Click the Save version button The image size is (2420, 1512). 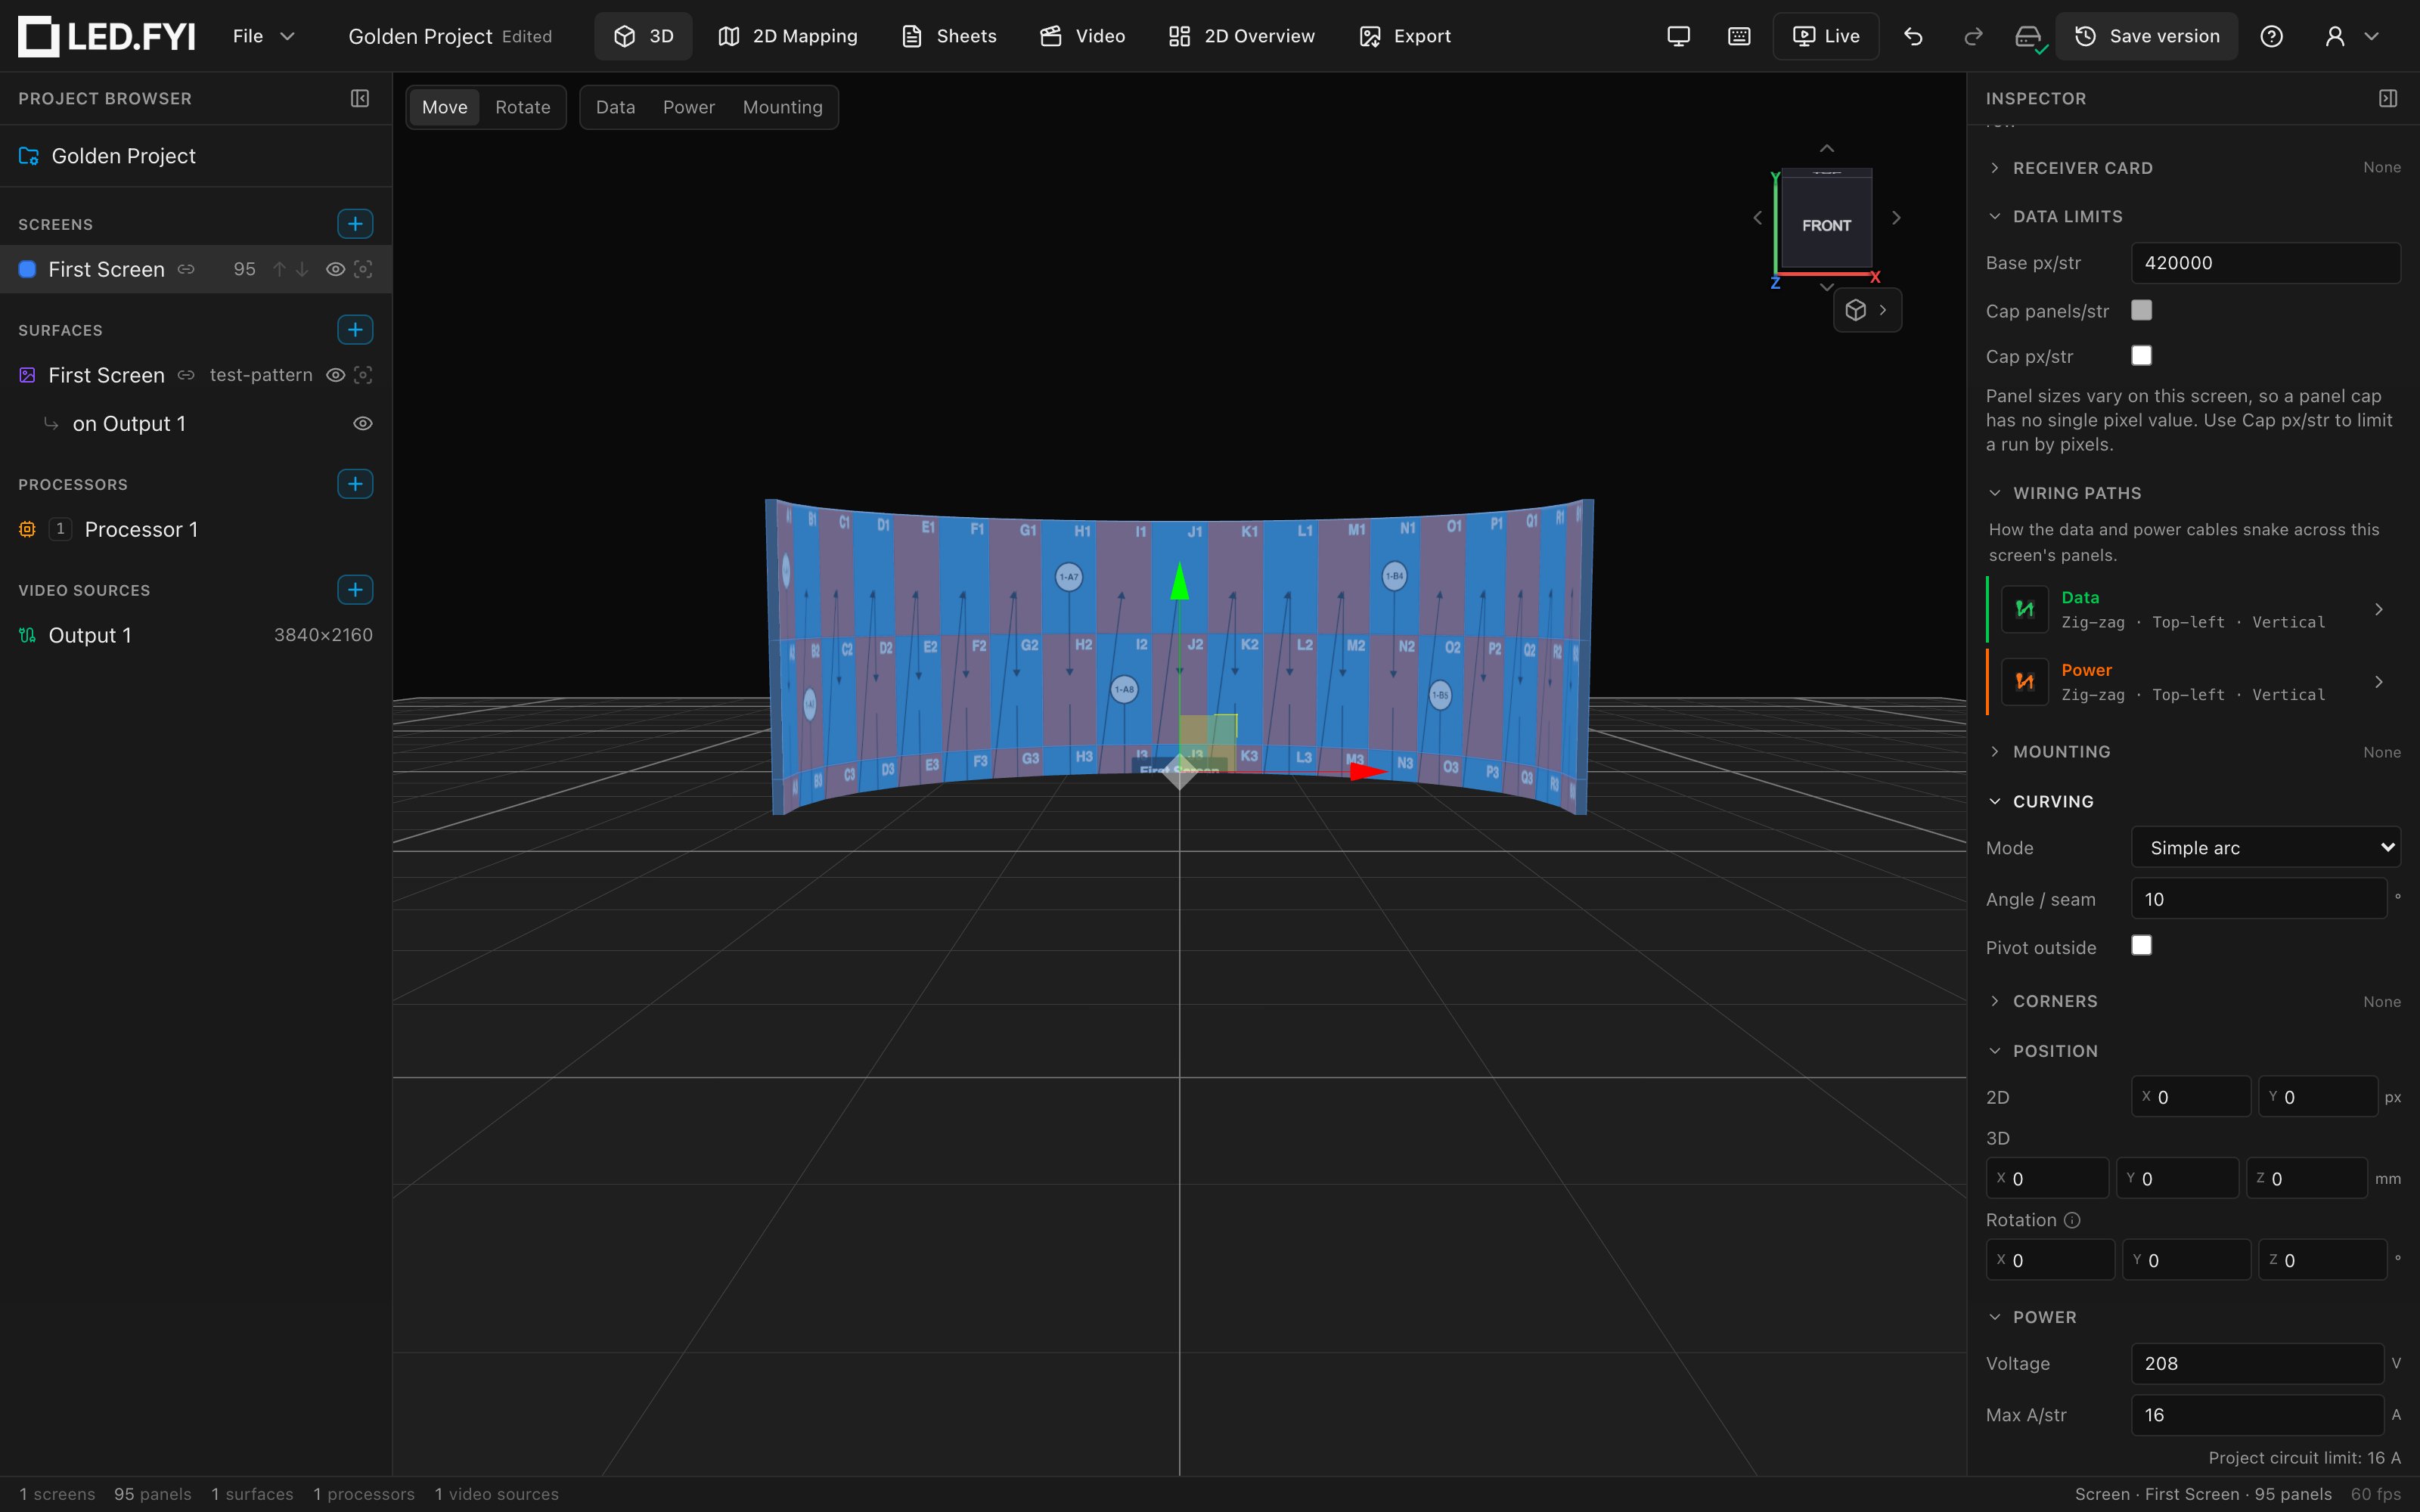click(x=2146, y=36)
